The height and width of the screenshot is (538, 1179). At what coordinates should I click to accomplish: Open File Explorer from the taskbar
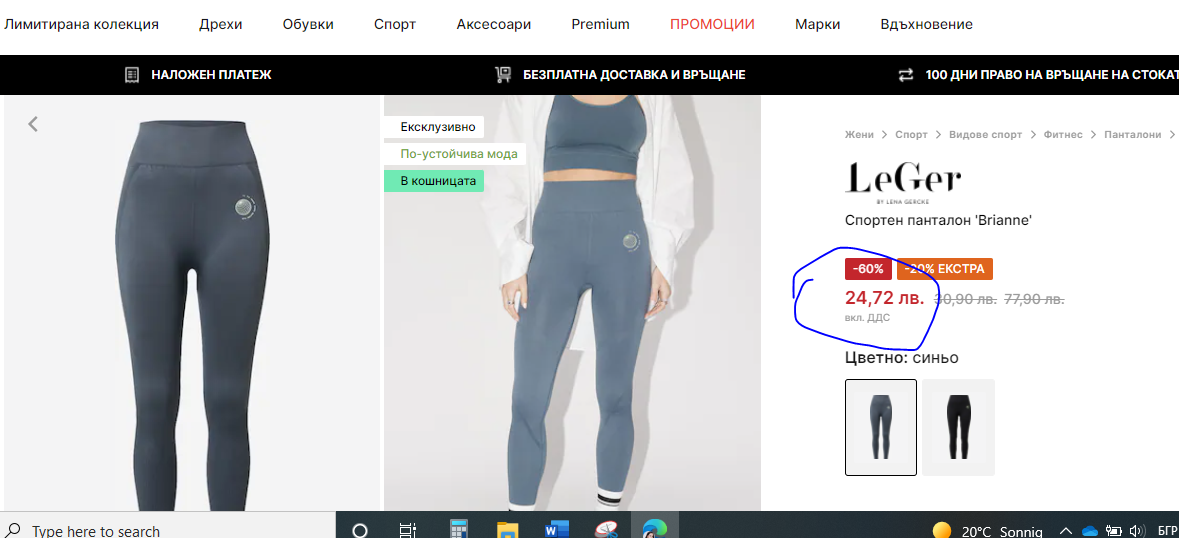507,530
